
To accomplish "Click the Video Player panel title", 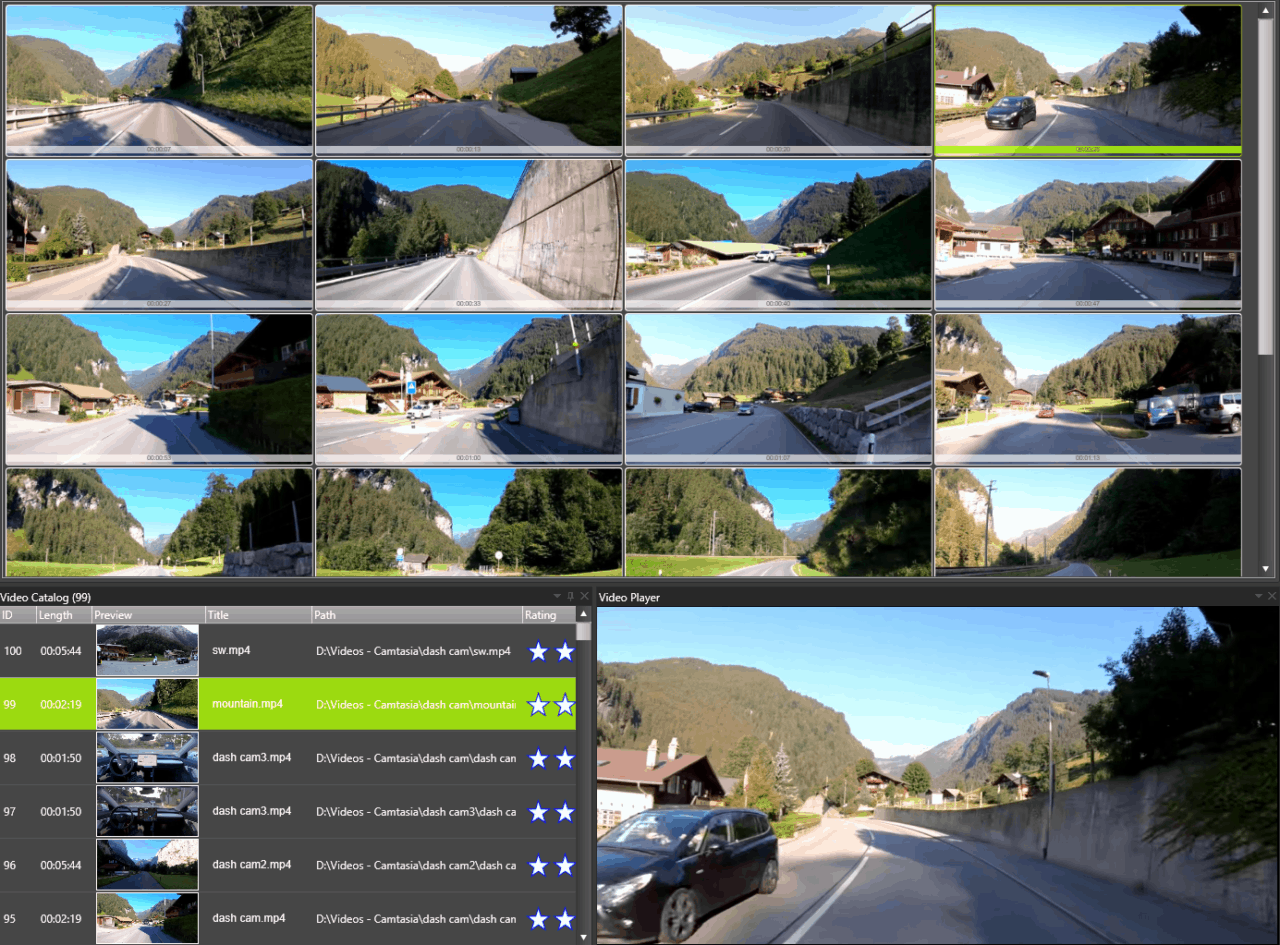I will click(628, 596).
